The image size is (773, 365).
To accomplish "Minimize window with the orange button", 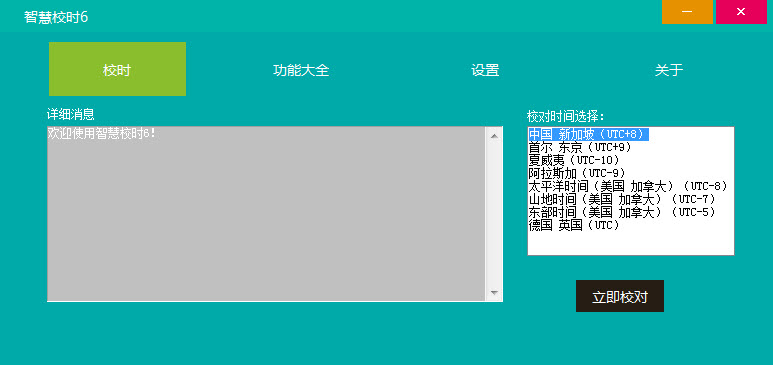I will coord(687,12).
